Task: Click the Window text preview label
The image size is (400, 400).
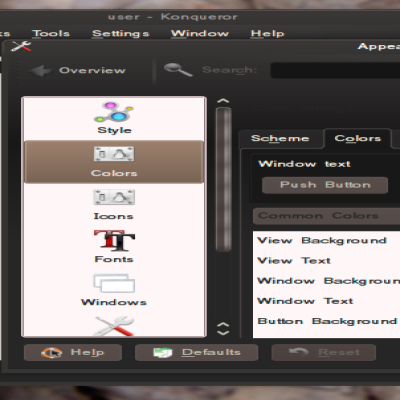Action: point(304,164)
